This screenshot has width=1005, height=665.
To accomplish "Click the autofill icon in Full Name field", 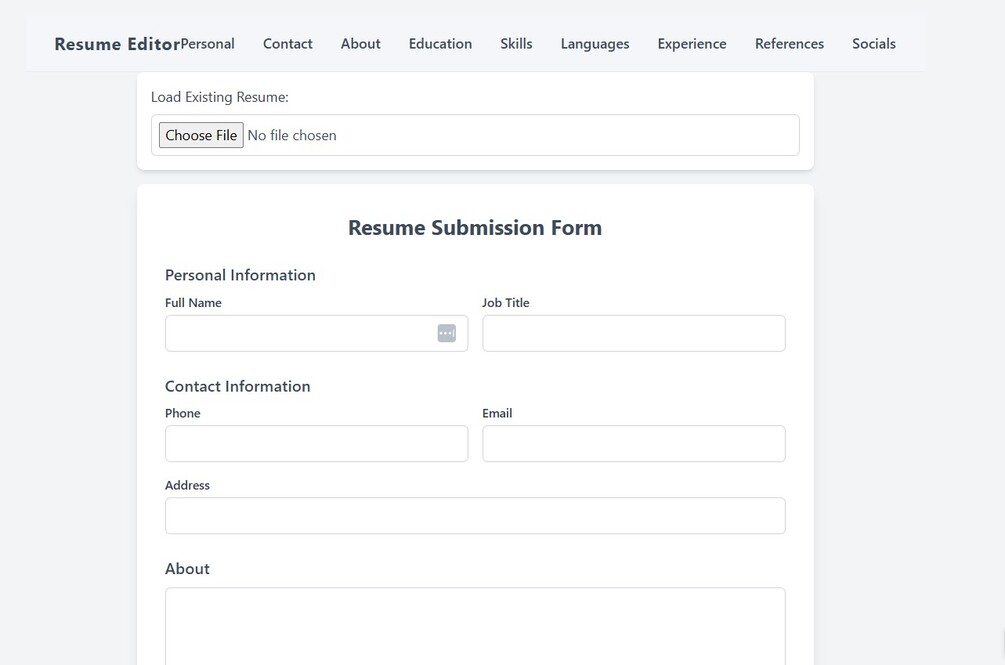I will click(447, 333).
